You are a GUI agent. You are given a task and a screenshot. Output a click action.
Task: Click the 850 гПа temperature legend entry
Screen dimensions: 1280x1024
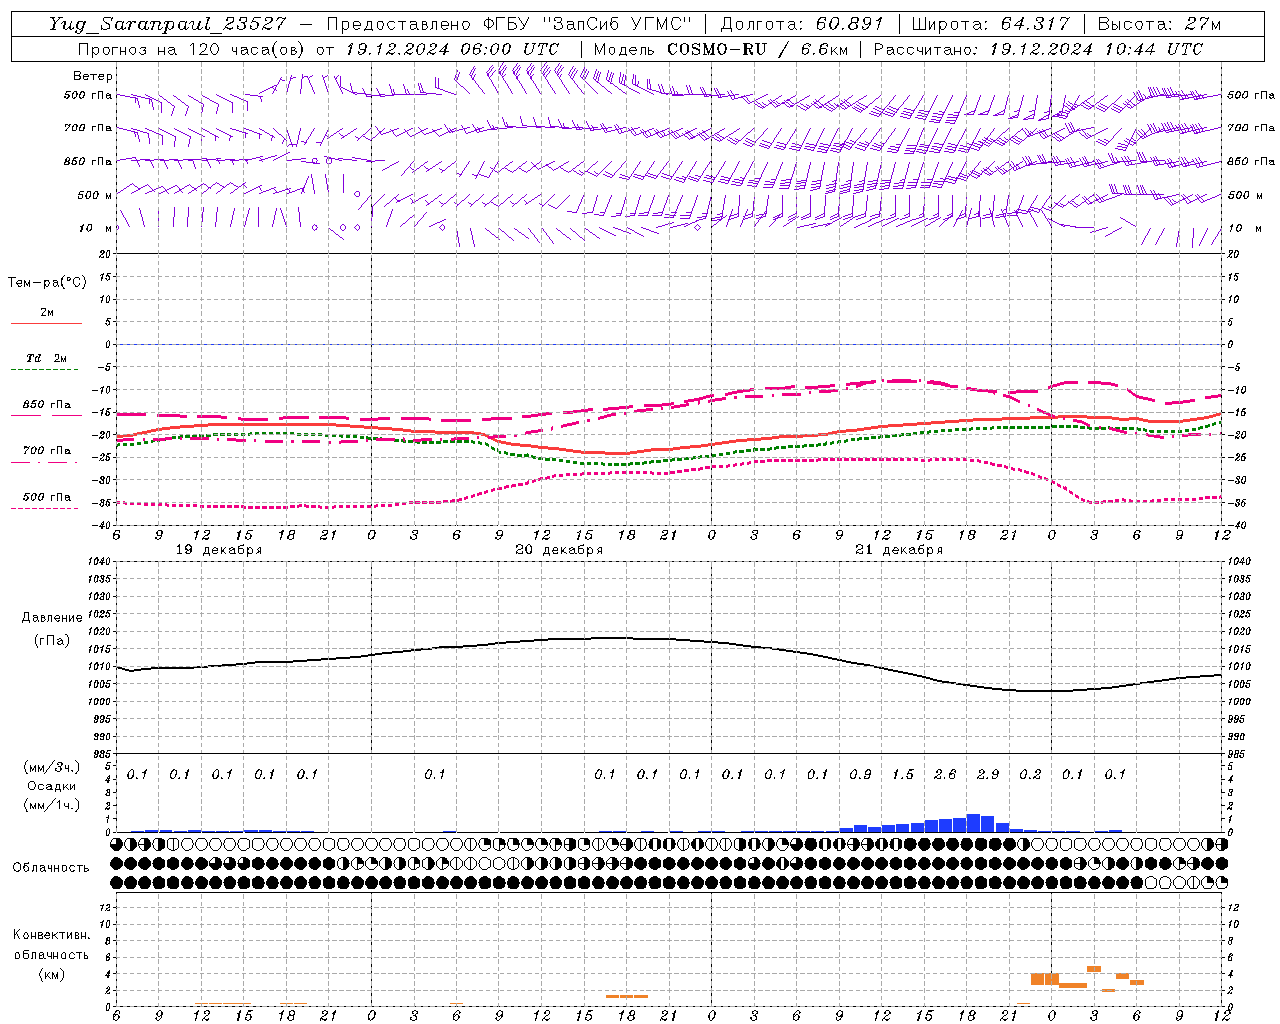point(47,405)
